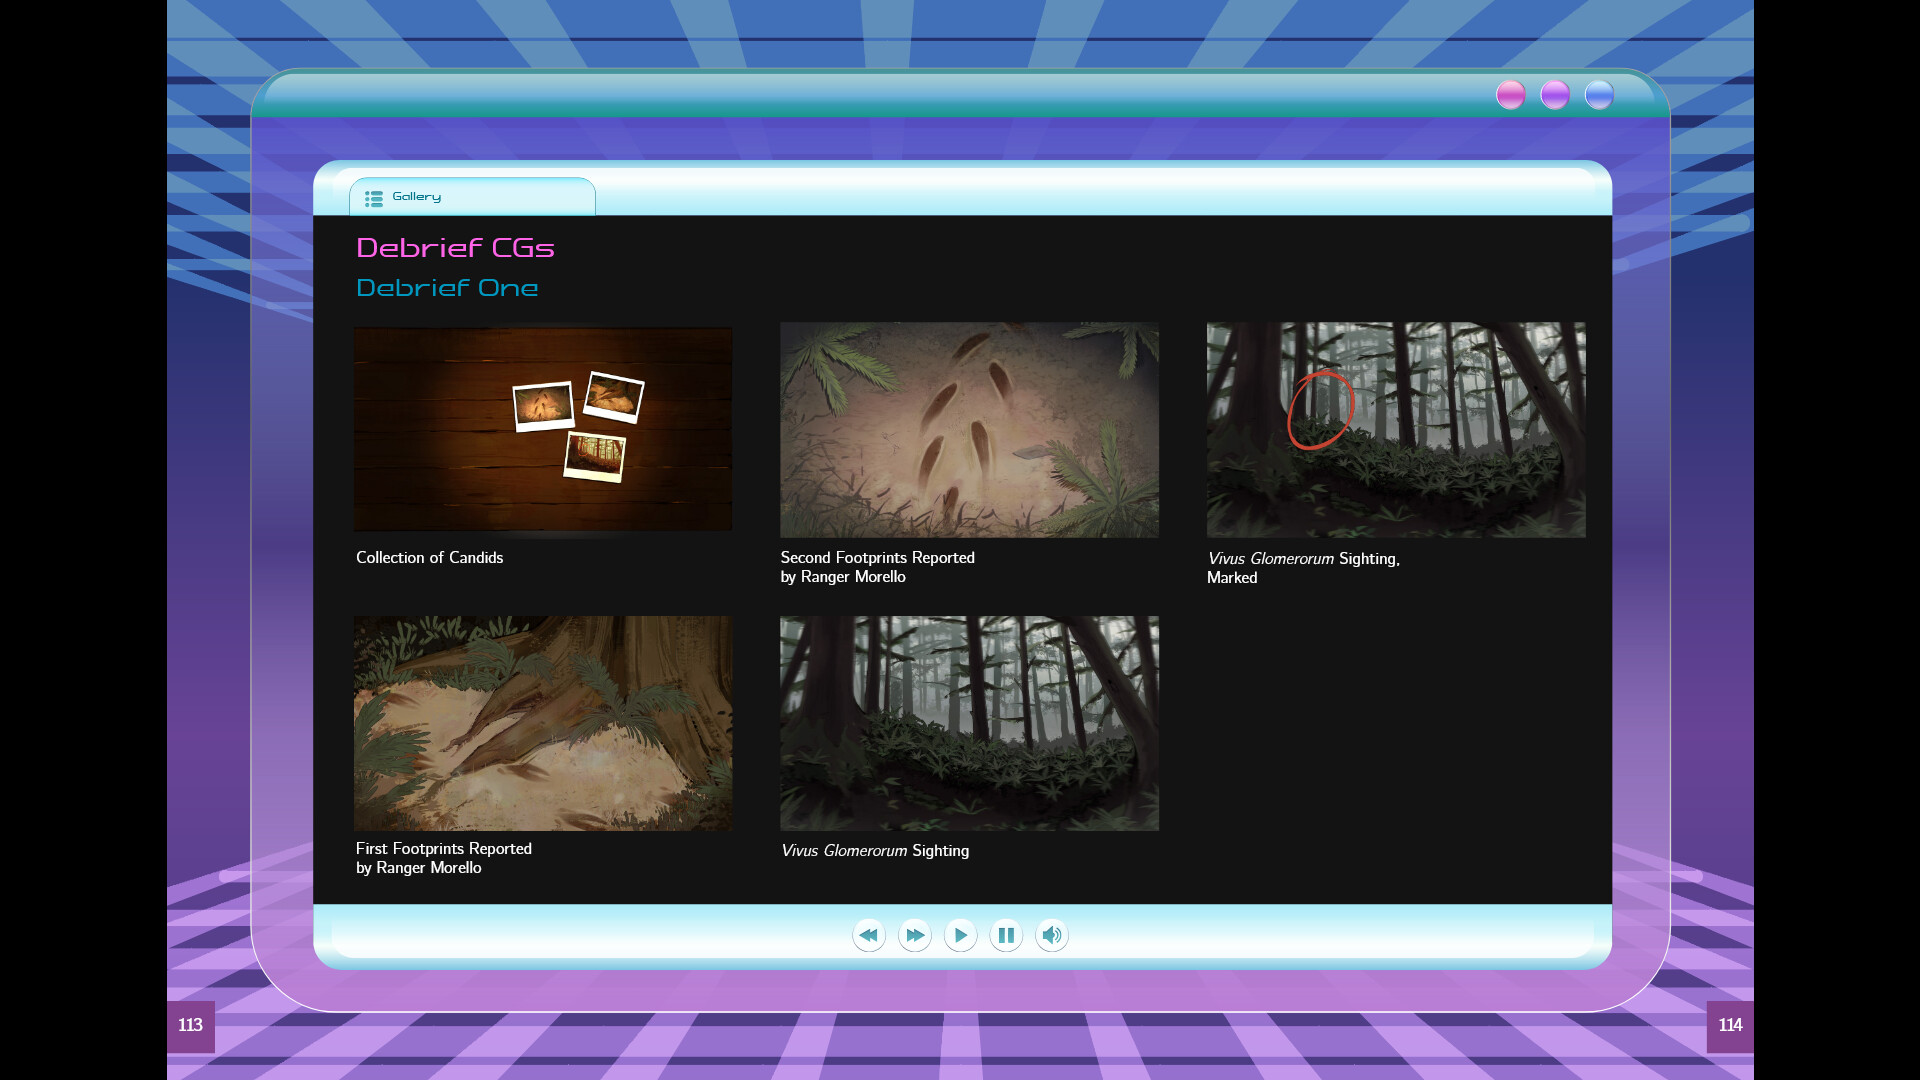The width and height of the screenshot is (1920, 1080).
Task: Click the pause button in the player bar
Action: click(x=1006, y=935)
